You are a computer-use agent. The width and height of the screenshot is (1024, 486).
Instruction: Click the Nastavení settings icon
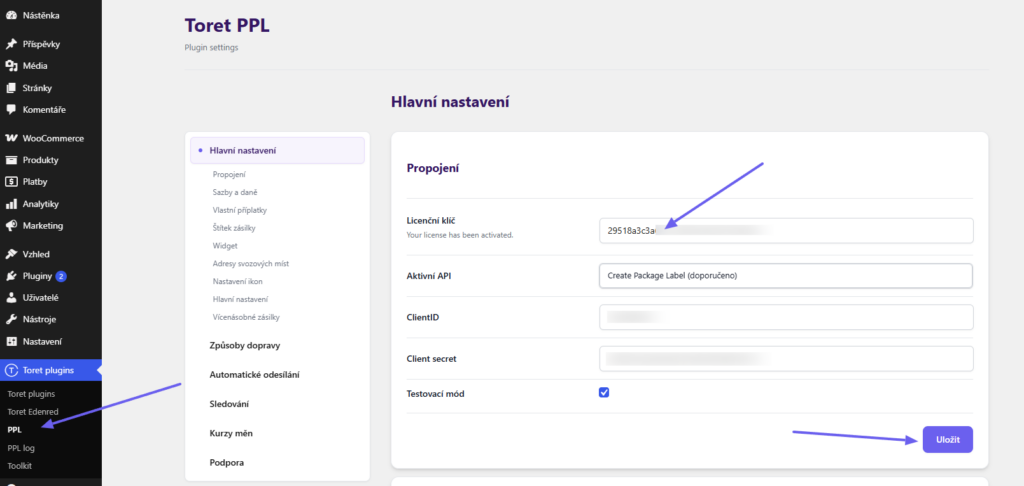point(10,342)
